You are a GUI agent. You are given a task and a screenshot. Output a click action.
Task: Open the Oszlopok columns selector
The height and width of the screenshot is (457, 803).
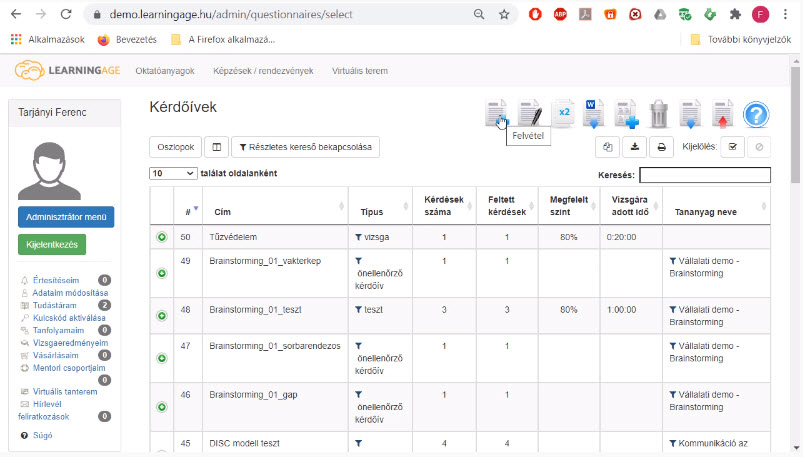tap(176, 147)
